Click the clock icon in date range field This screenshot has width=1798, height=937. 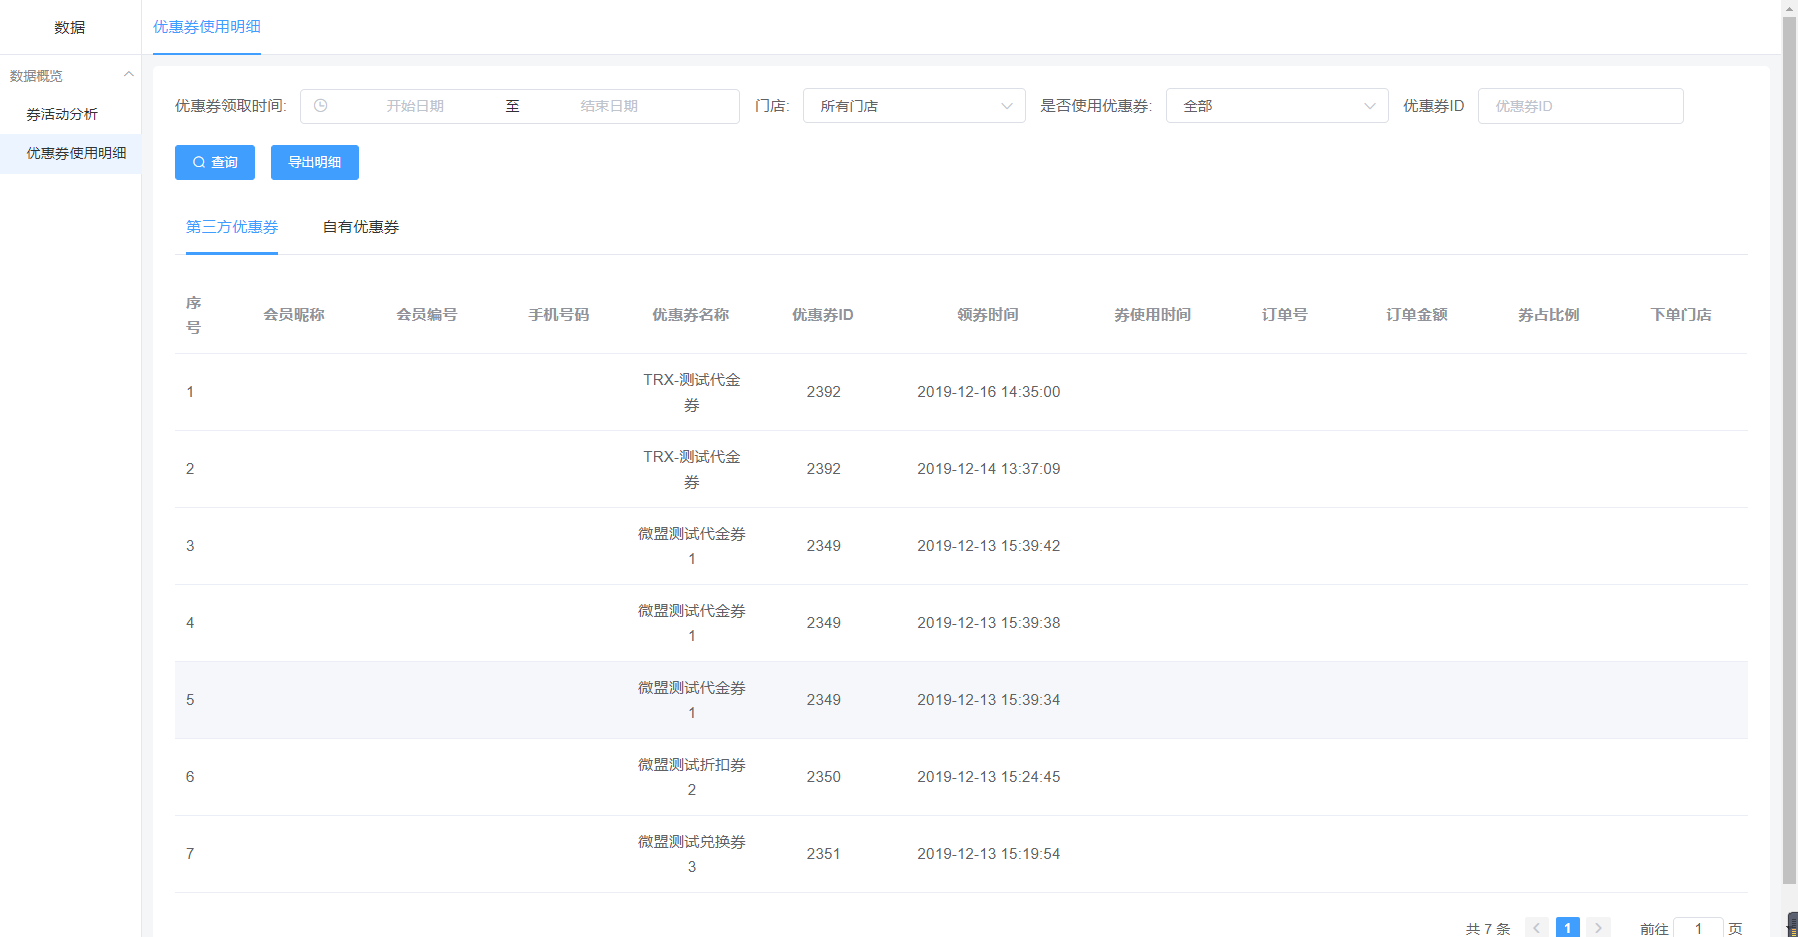[320, 106]
